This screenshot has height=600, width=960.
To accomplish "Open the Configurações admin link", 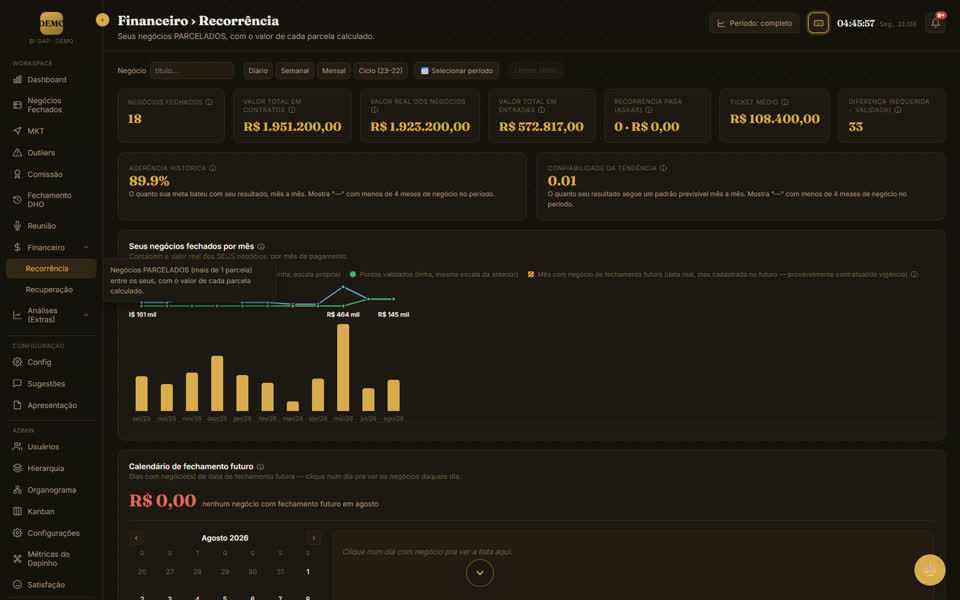I will [x=53, y=533].
